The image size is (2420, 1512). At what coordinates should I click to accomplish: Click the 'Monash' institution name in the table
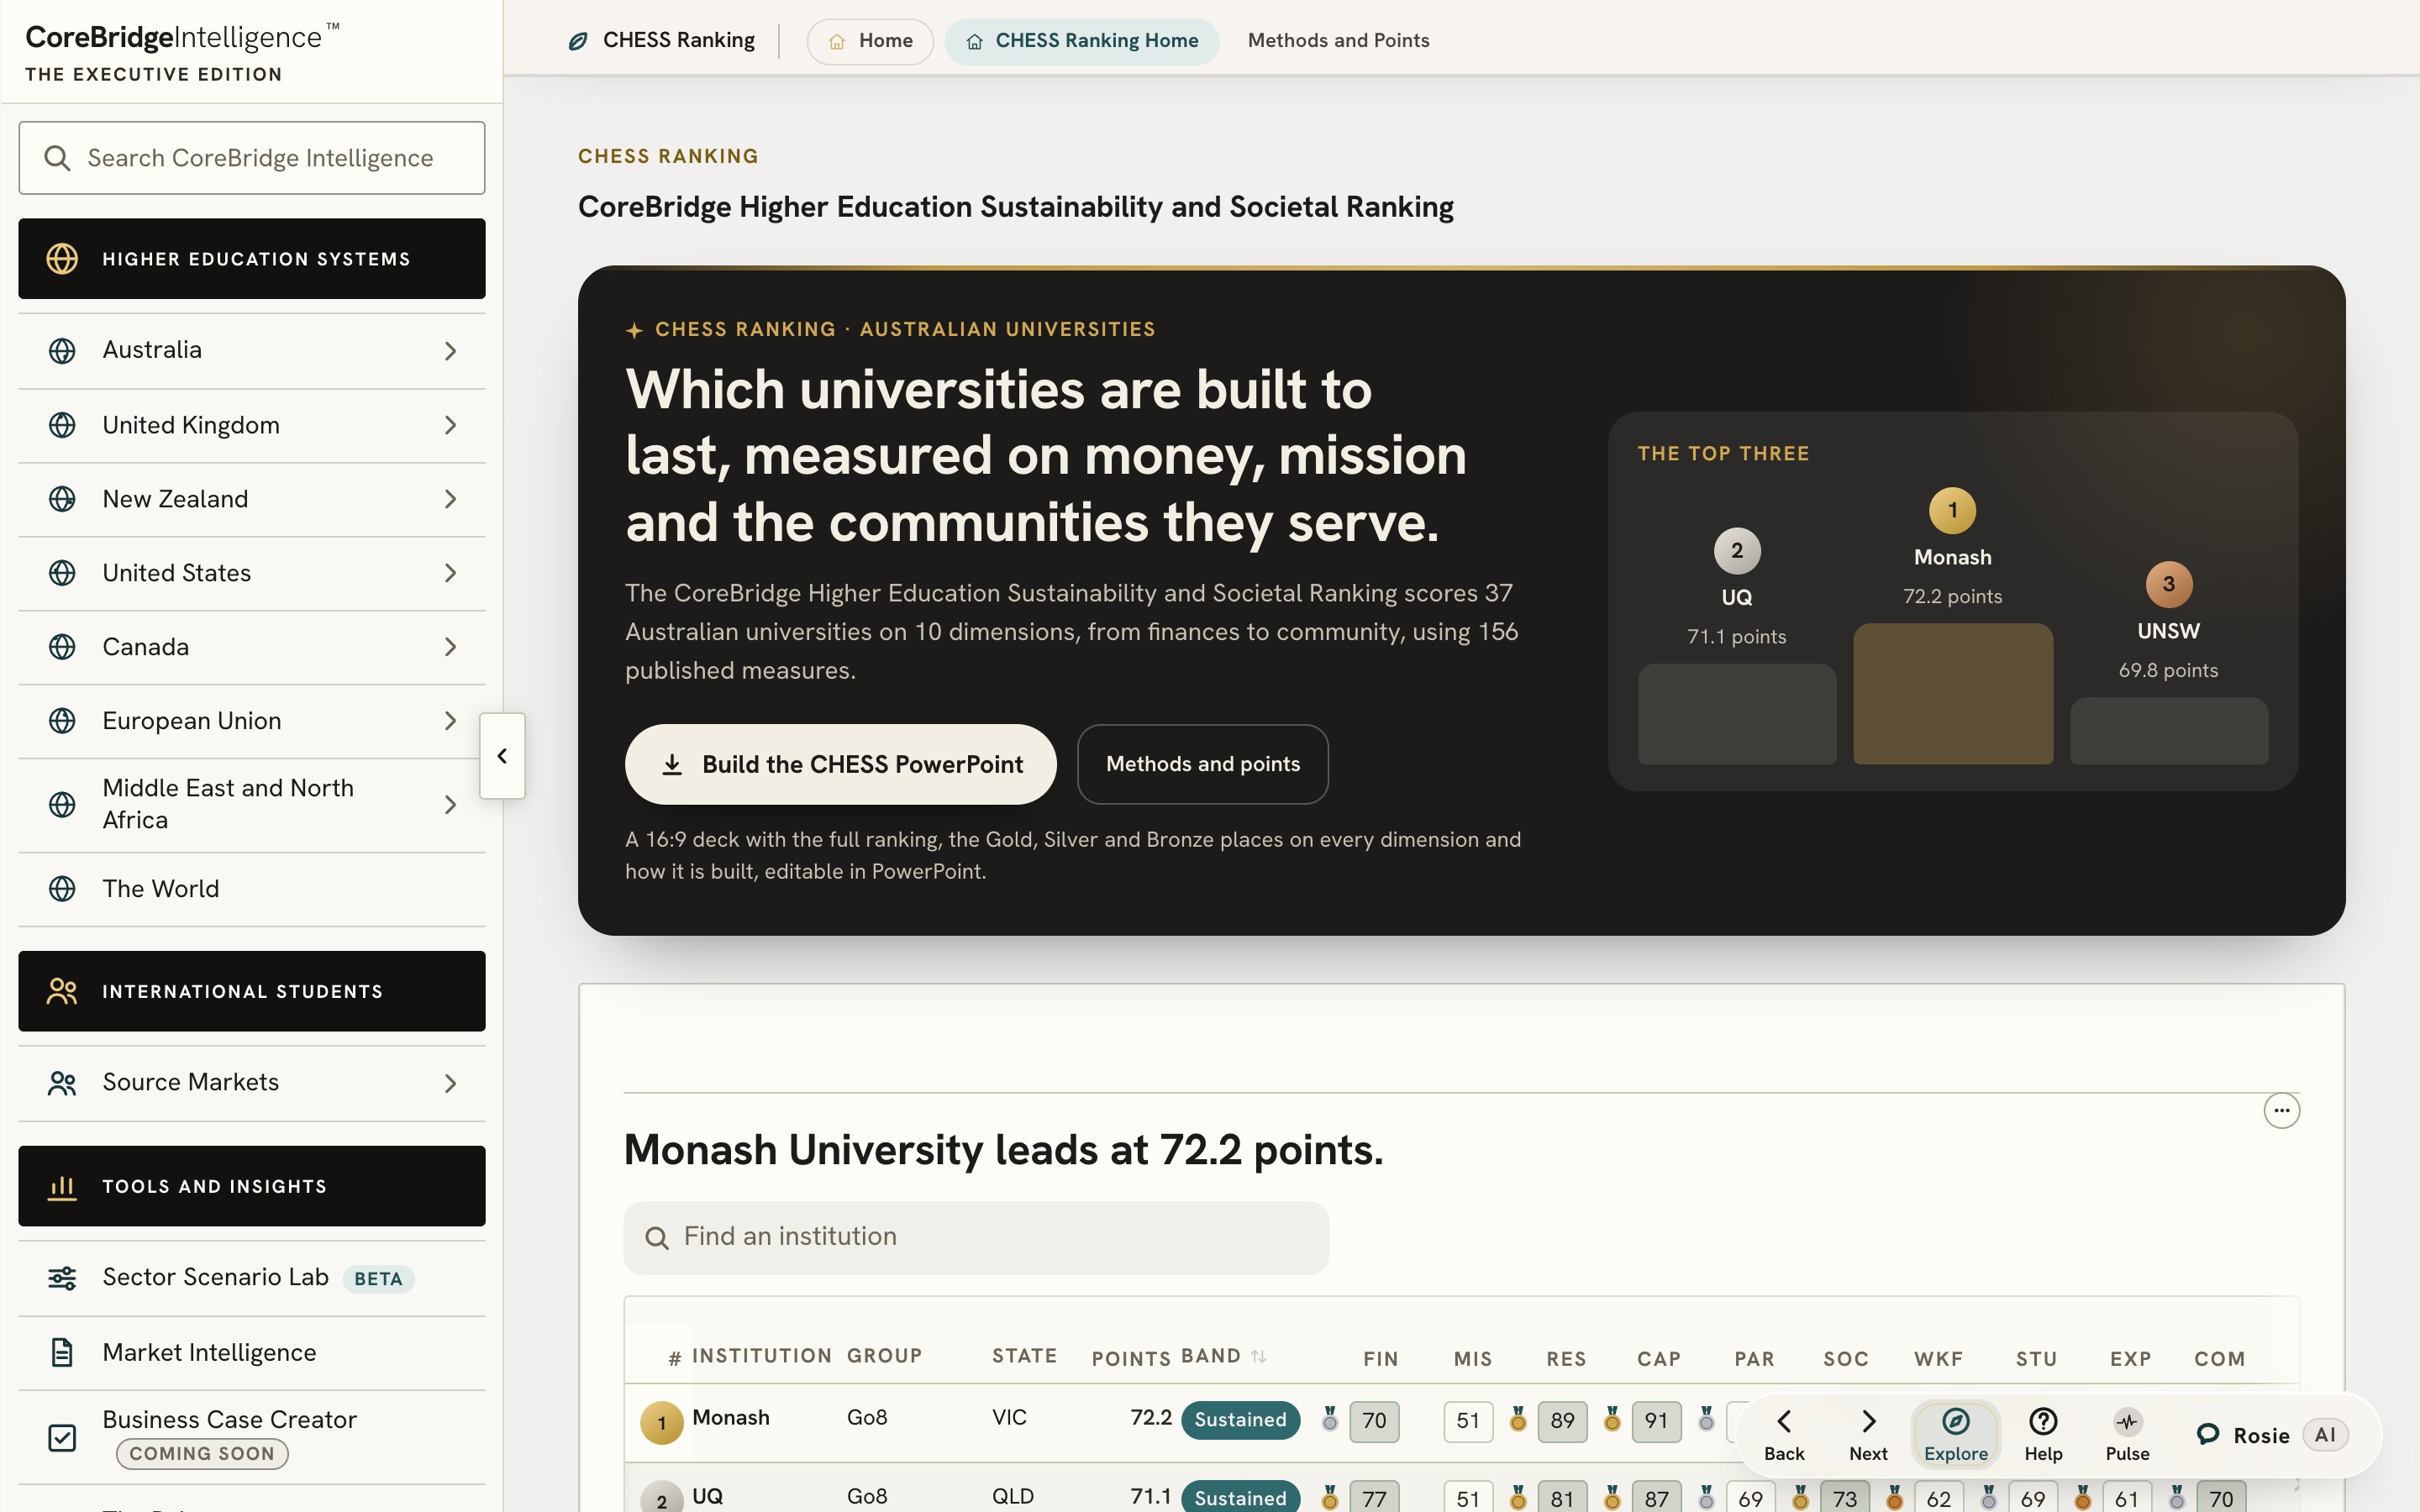(x=731, y=1417)
